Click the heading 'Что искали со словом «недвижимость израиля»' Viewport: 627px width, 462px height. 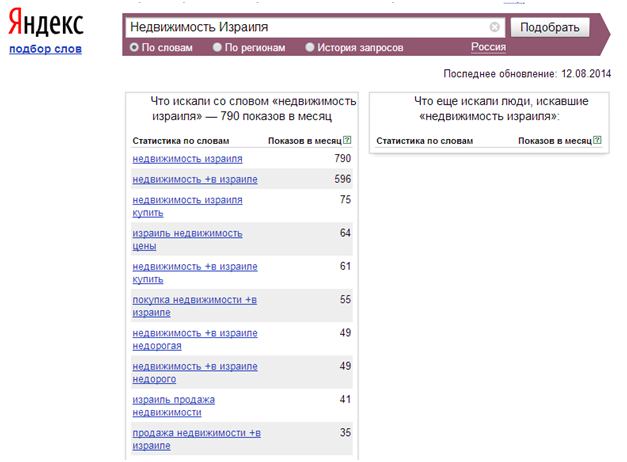(x=253, y=108)
